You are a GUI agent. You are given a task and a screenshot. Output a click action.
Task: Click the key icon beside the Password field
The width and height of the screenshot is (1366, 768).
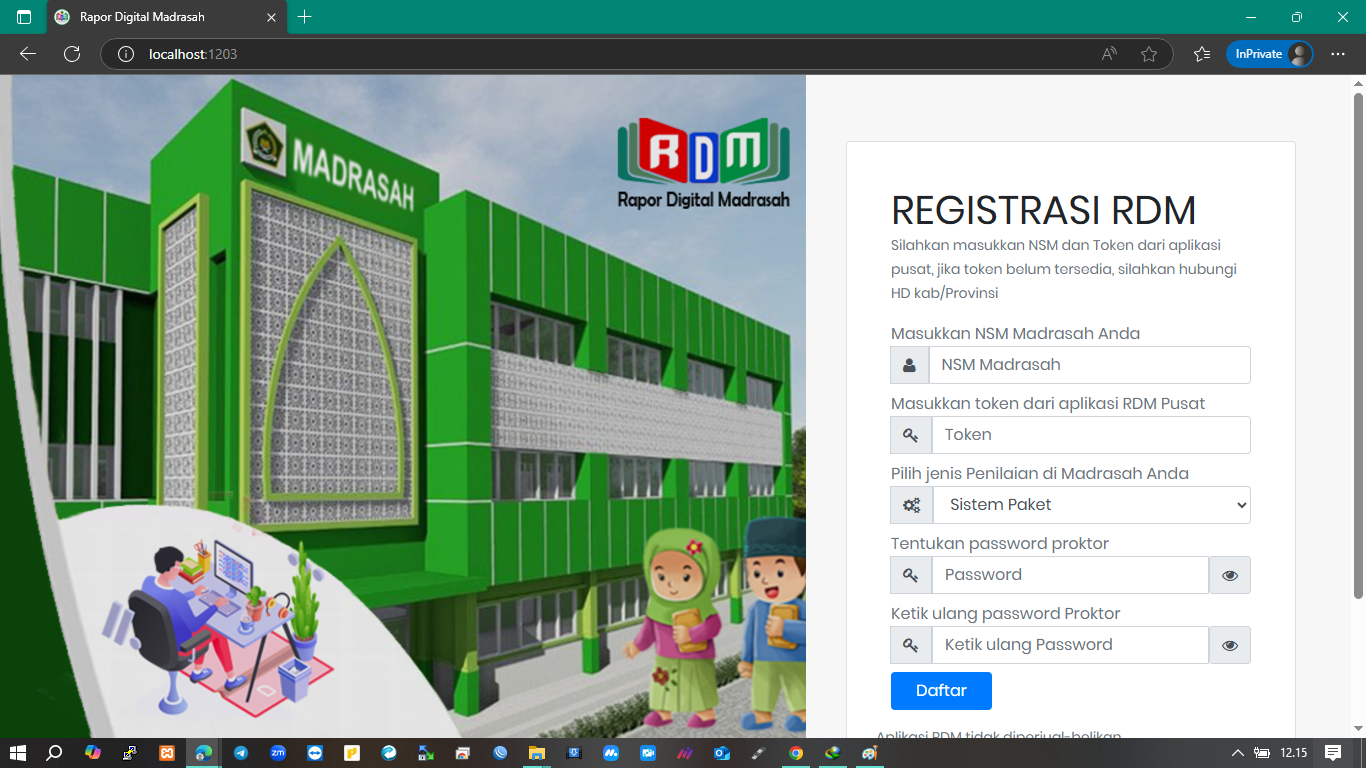[911, 575]
